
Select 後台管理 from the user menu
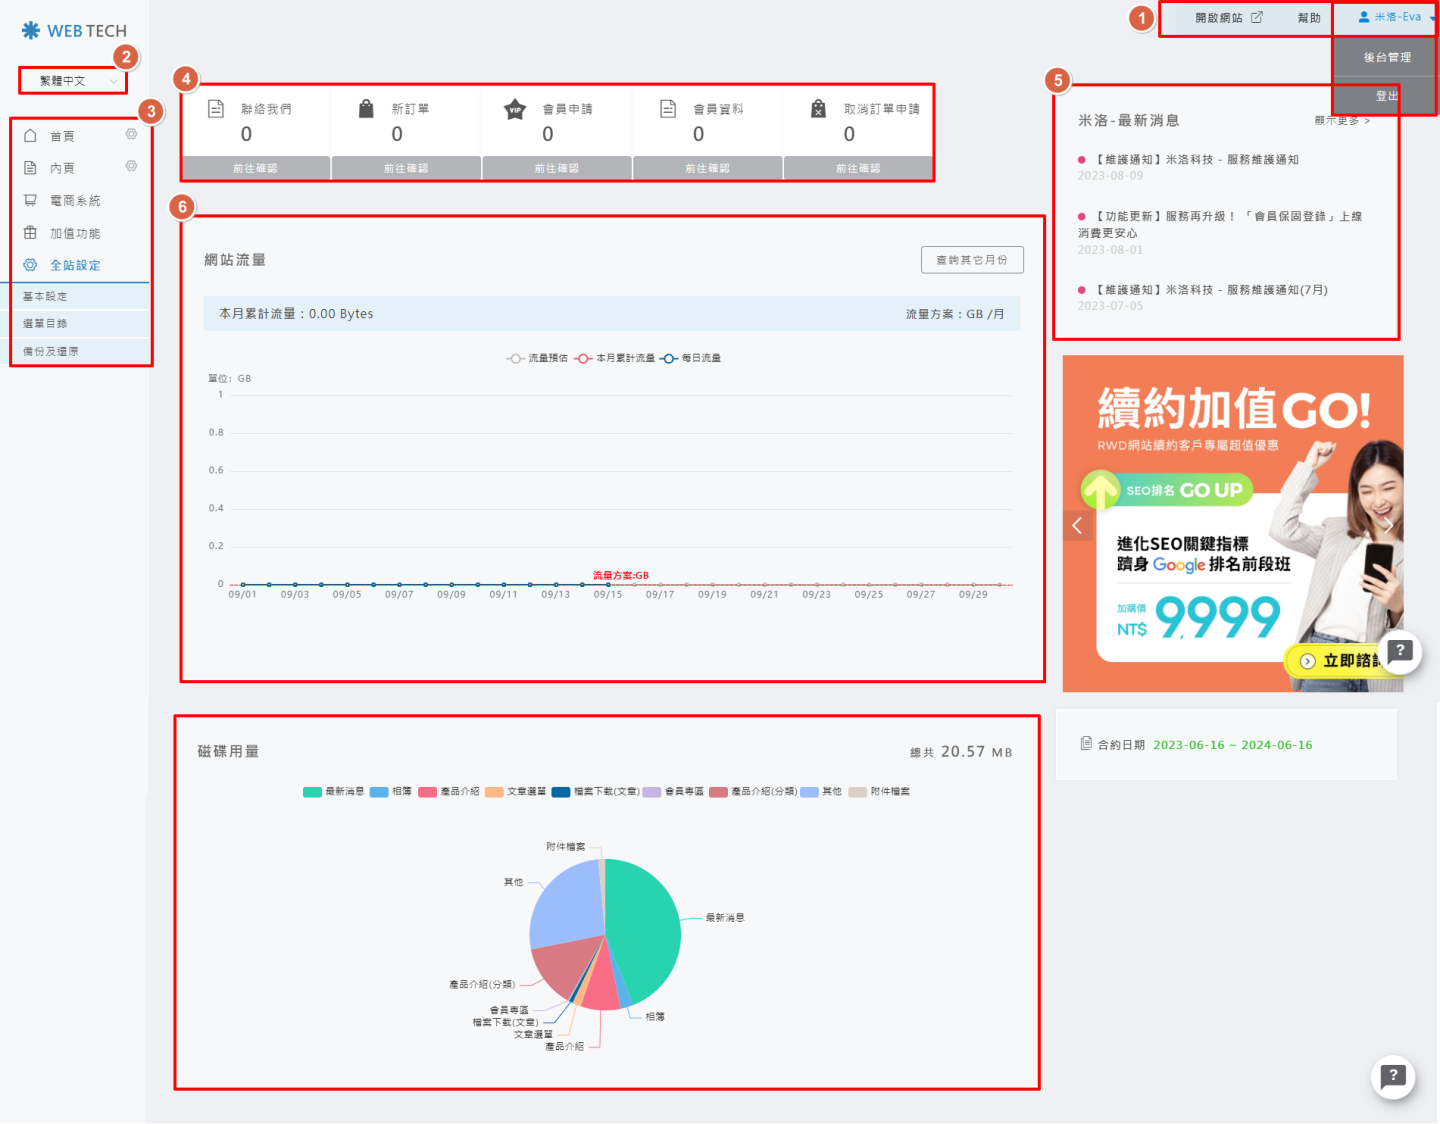(x=1386, y=58)
